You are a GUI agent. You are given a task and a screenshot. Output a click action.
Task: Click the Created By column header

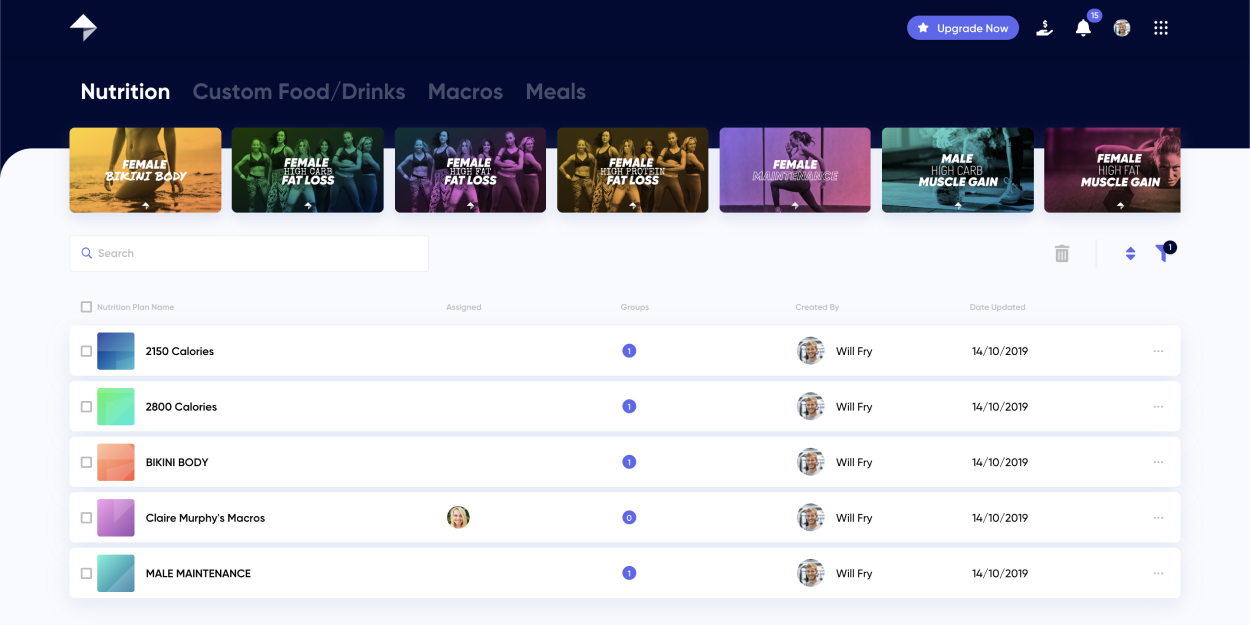pyautogui.click(x=817, y=307)
